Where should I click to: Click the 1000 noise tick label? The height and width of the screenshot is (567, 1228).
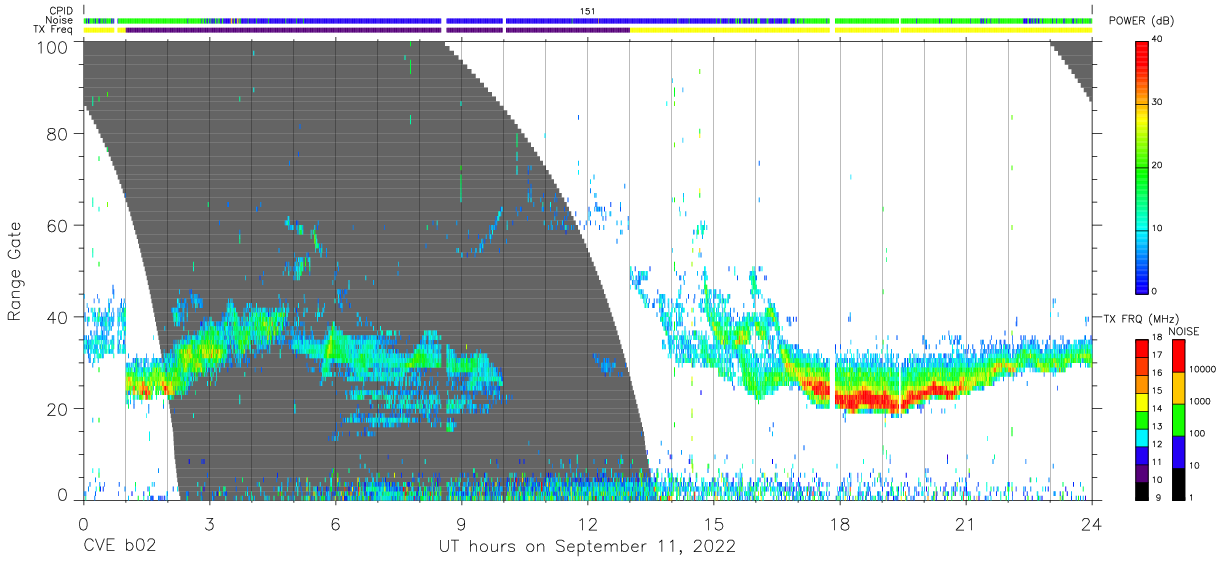pyautogui.click(x=1201, y=401)
